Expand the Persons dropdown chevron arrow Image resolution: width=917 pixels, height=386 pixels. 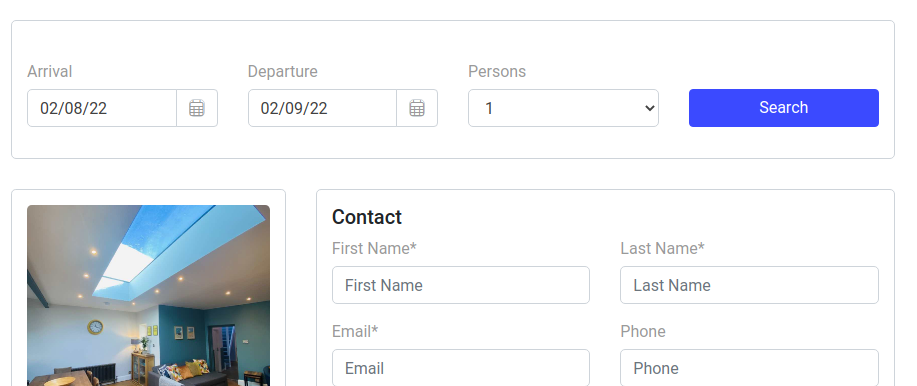649,108
